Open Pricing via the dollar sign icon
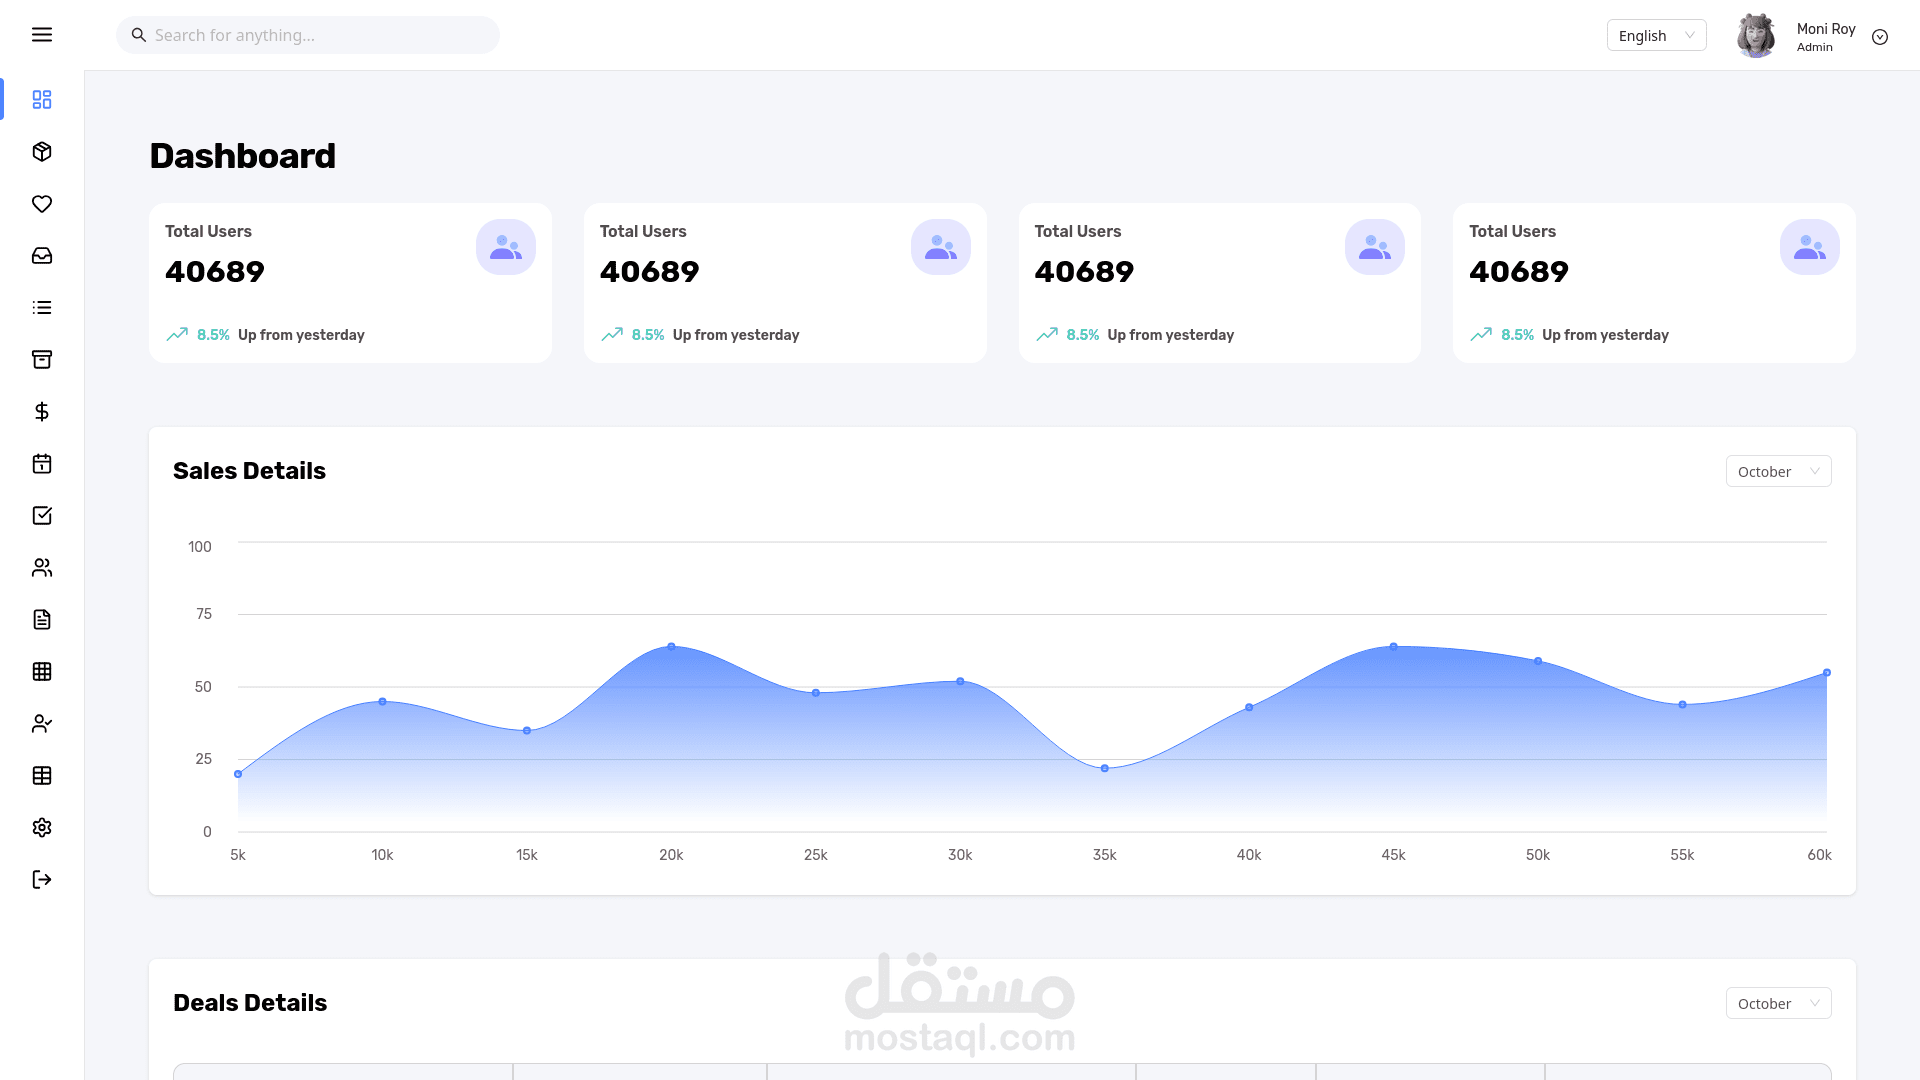The width and height of the screenshot is (1920, 1080). pos(42,411)
